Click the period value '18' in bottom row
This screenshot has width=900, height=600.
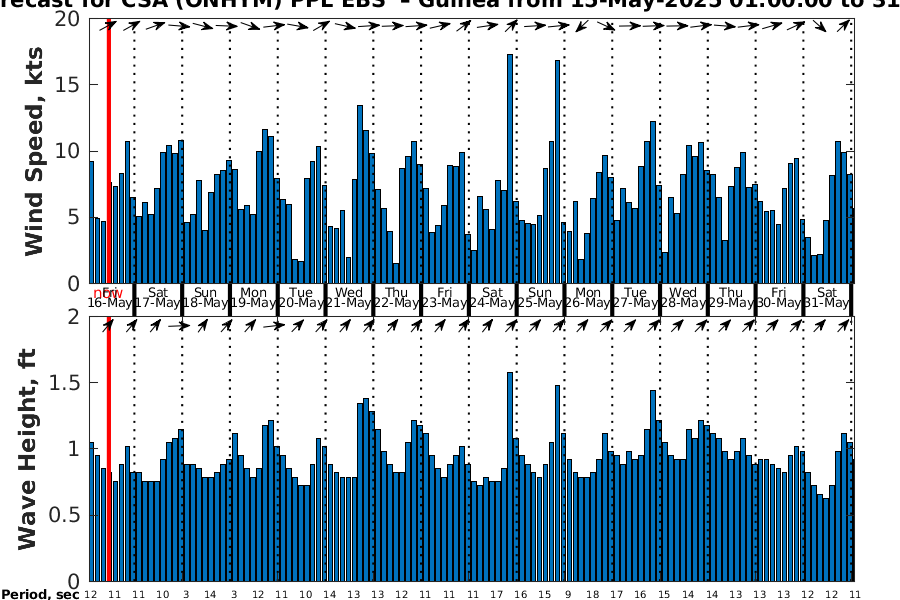click(592, 595)
